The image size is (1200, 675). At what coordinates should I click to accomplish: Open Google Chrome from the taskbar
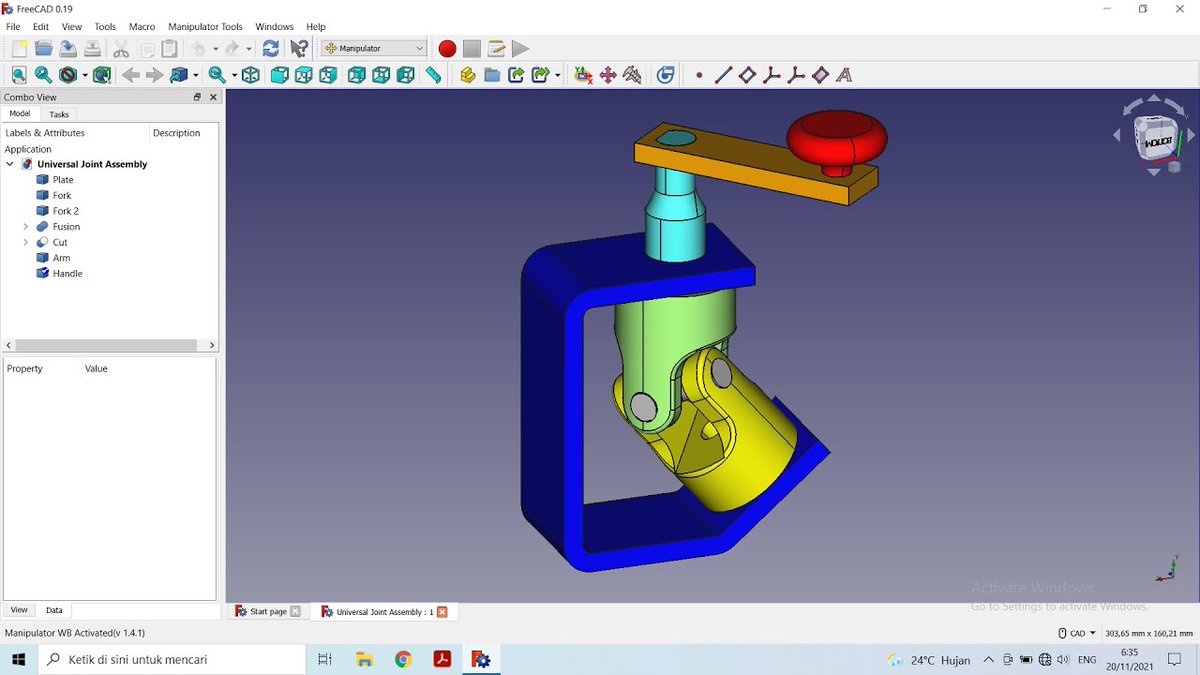click(x=403, y=659)
